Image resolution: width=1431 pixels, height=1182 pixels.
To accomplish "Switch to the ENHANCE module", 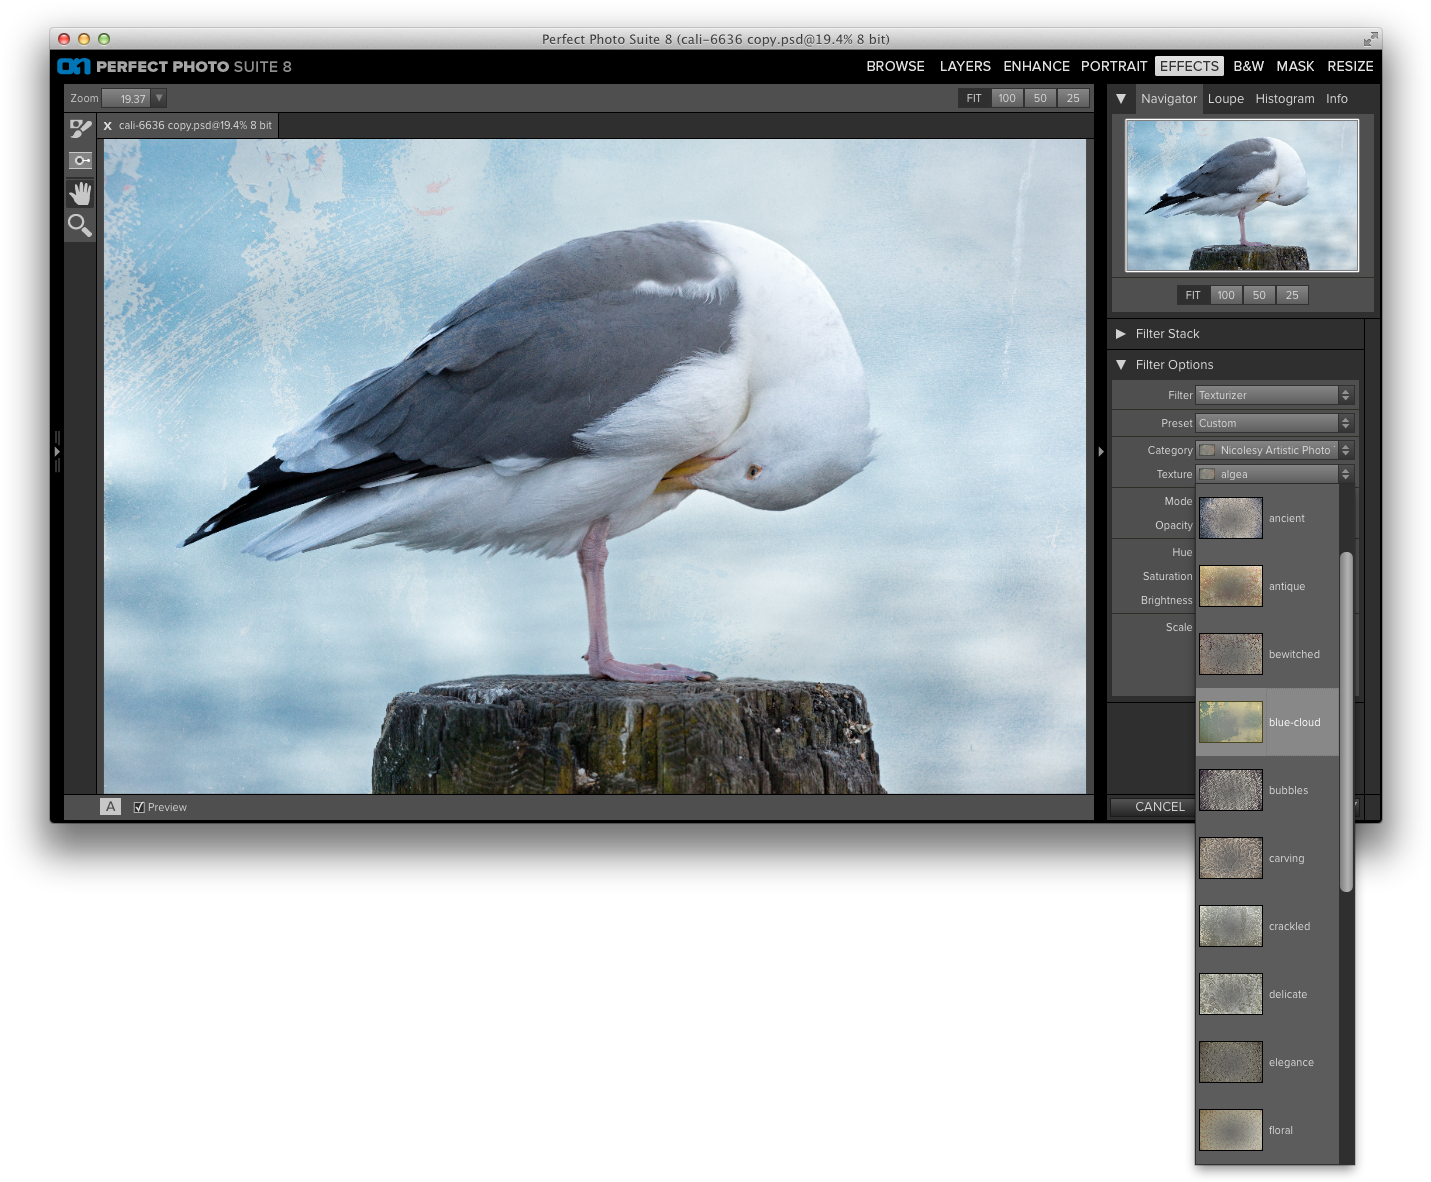I will 1036,66.
